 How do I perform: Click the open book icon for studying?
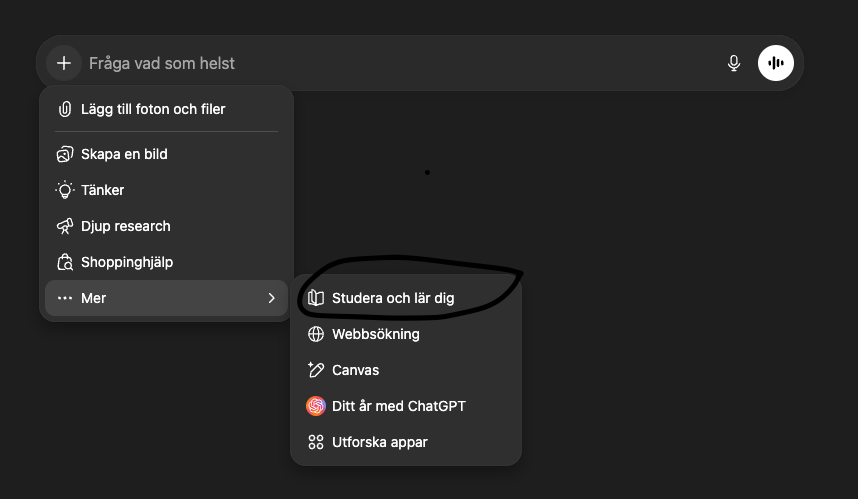[316, 298]
